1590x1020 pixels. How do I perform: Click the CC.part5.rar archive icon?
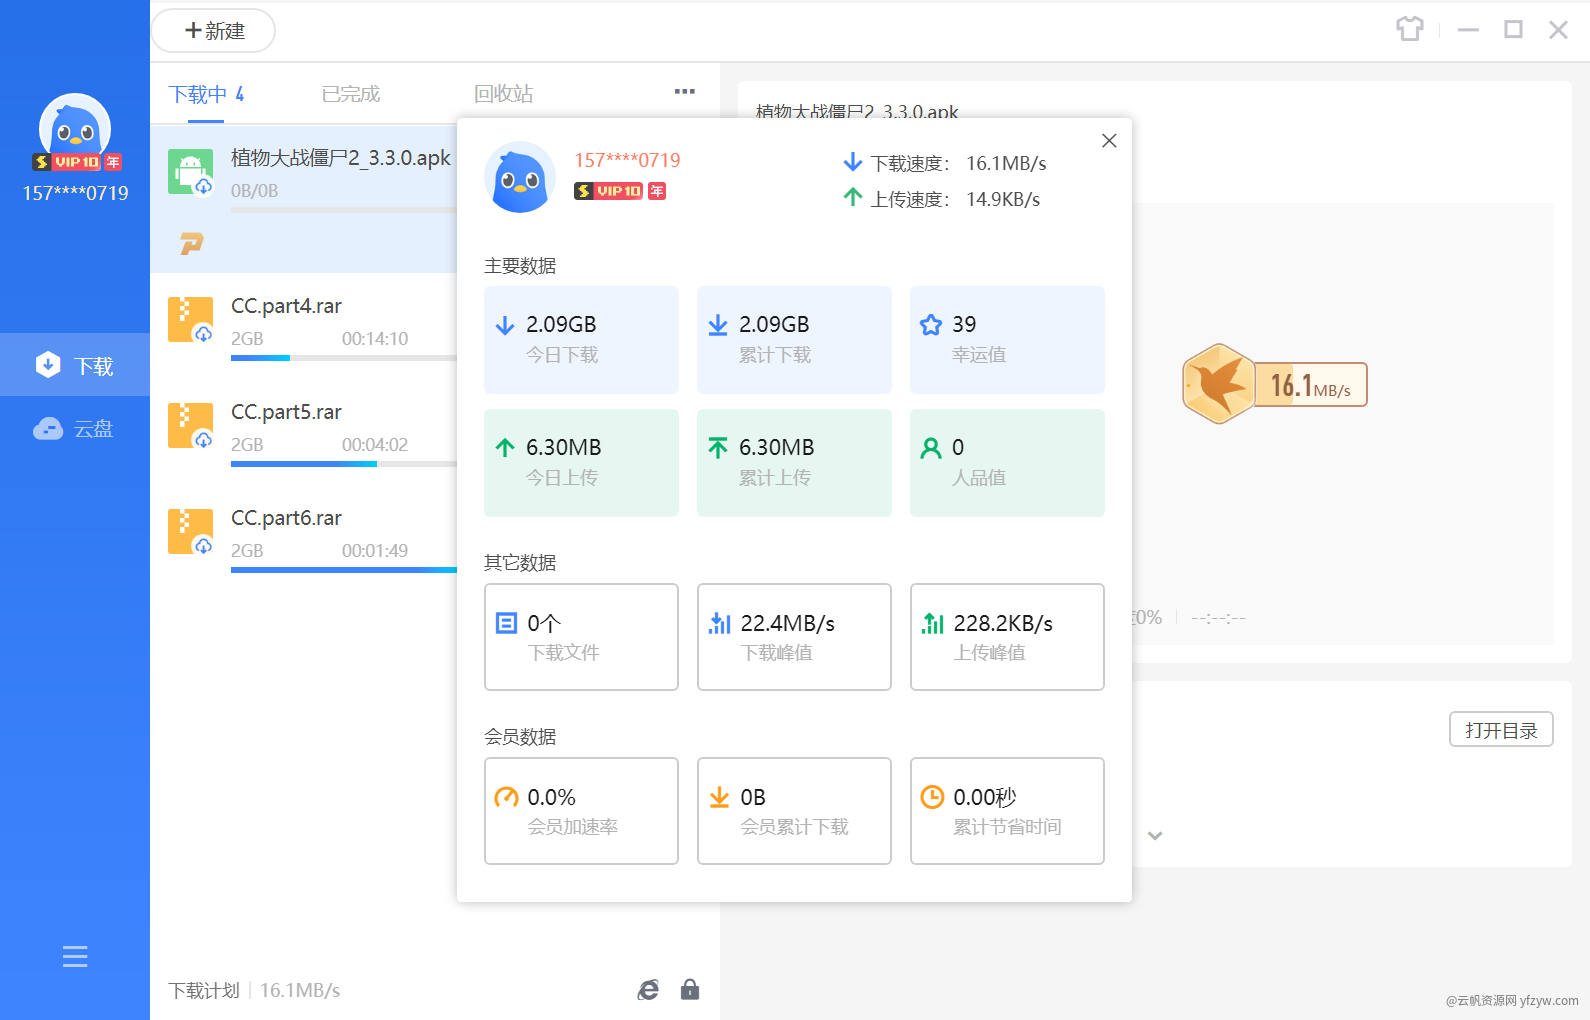pos(190,426)
